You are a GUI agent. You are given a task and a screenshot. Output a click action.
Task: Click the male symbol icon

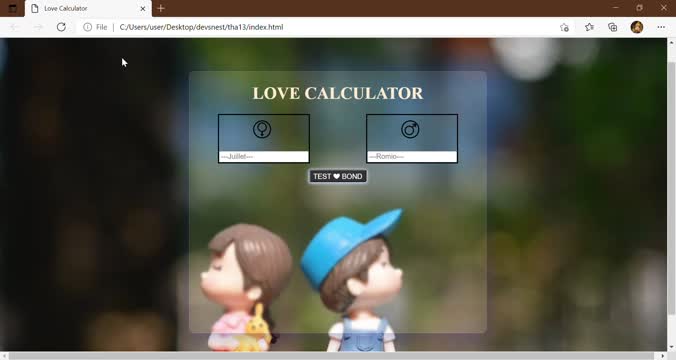click(410, 129)
